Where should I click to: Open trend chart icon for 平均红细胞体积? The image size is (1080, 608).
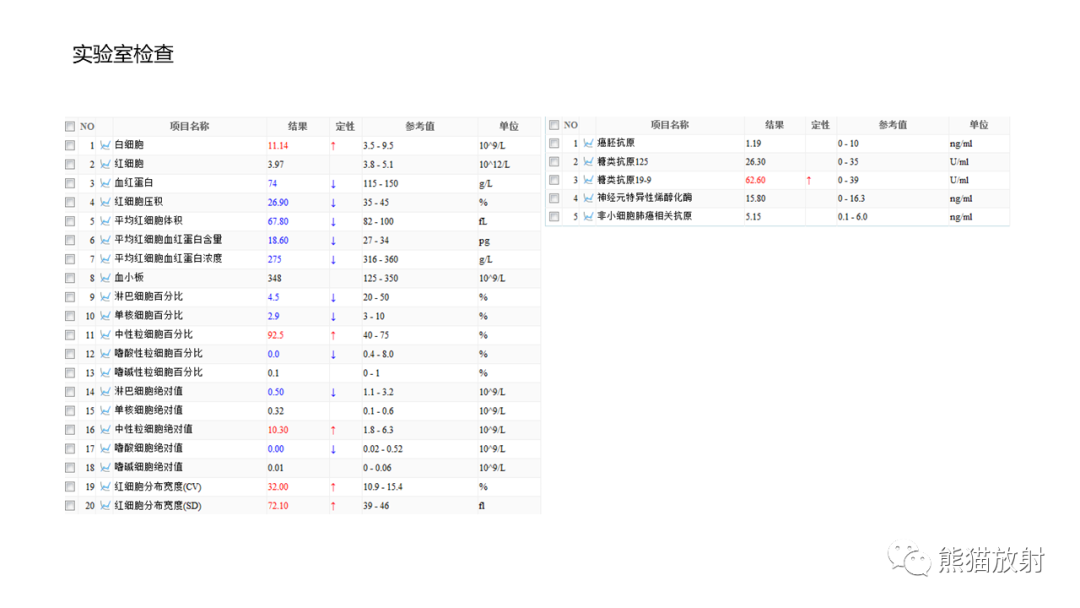[x=105, y=221]
